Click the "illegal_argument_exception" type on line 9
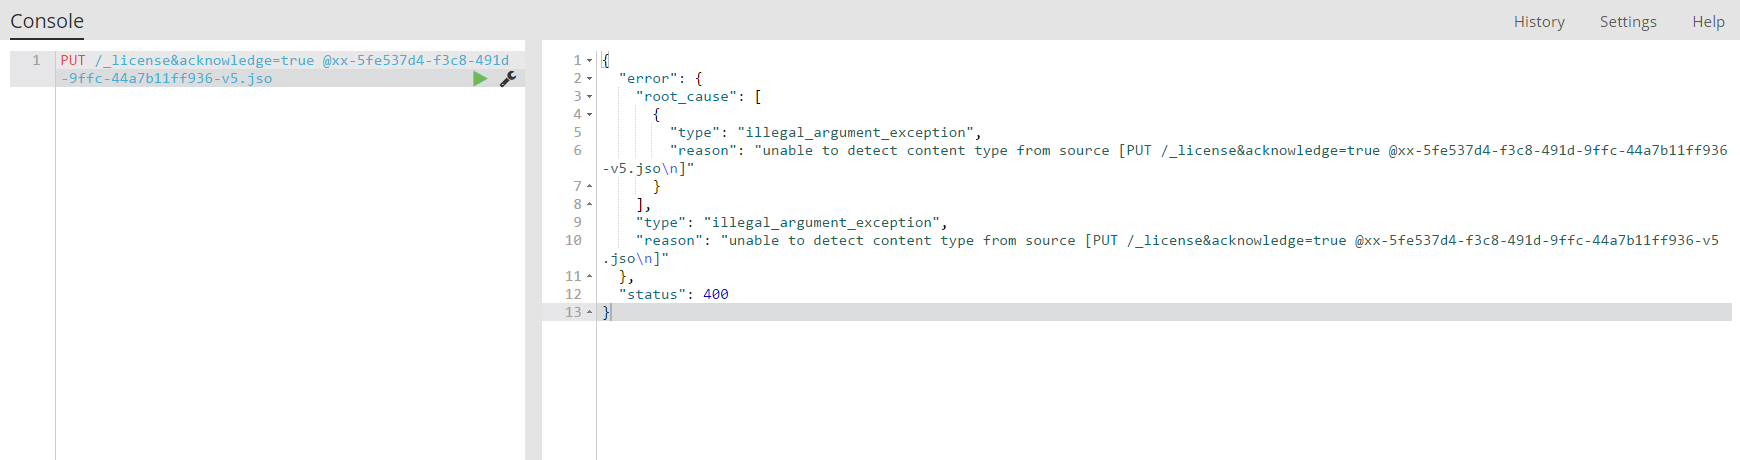Viewport: 1740px width, 460px height. pos(821,222)
